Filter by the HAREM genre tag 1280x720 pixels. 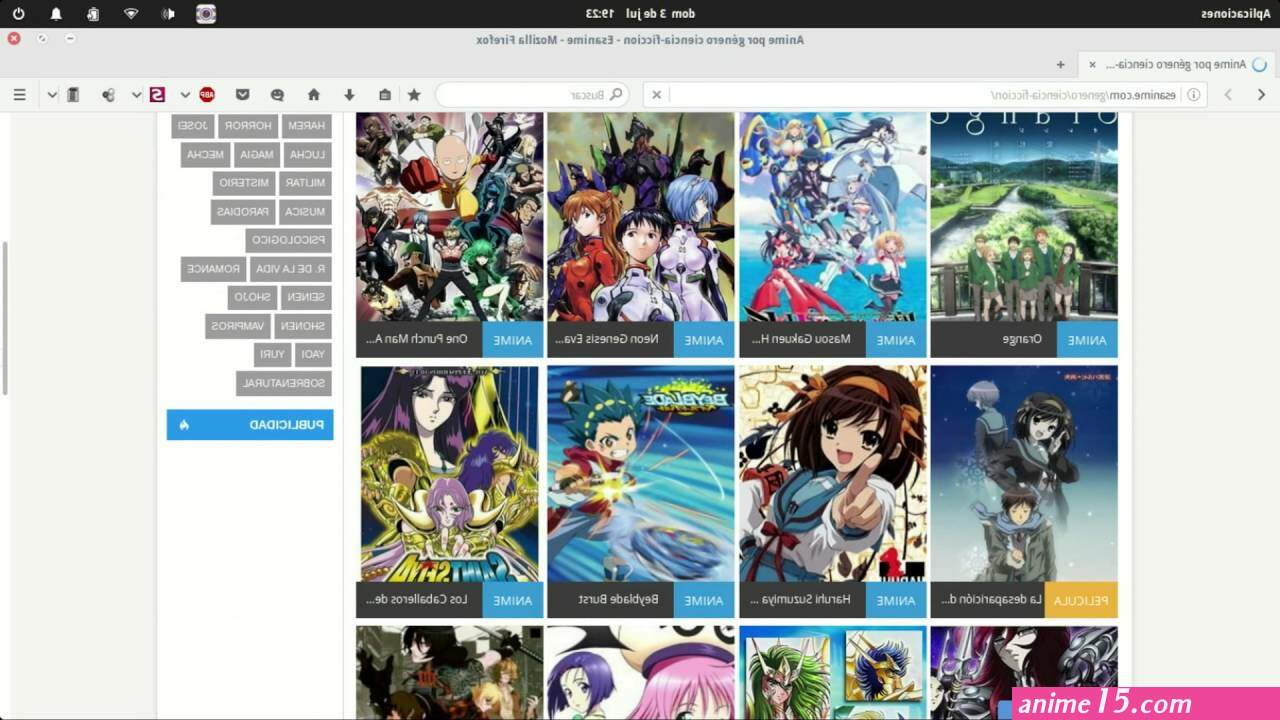pyautogui.click(x=306, y=126)
